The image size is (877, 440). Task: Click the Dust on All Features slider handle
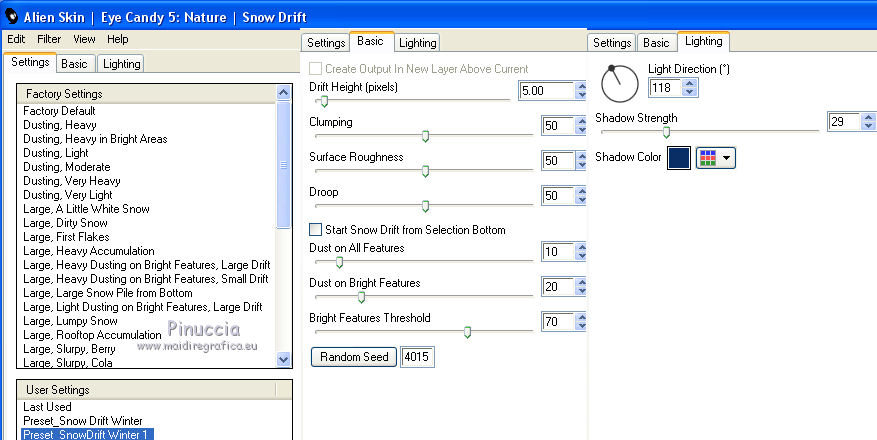pyautogui.click(x=339, y=262)
